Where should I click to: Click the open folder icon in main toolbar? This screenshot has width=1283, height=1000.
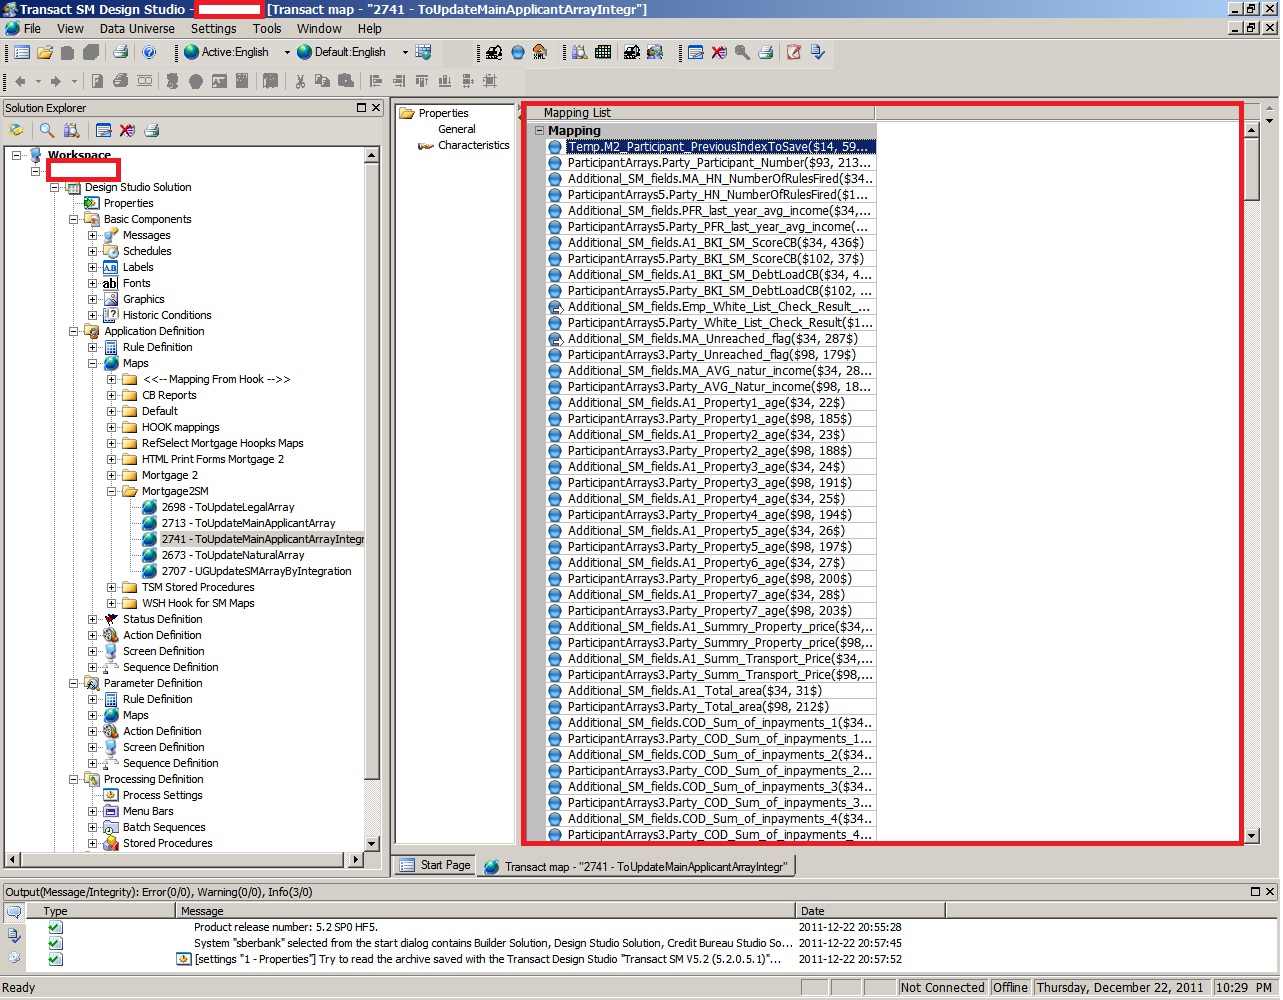[x=45, y=52]
